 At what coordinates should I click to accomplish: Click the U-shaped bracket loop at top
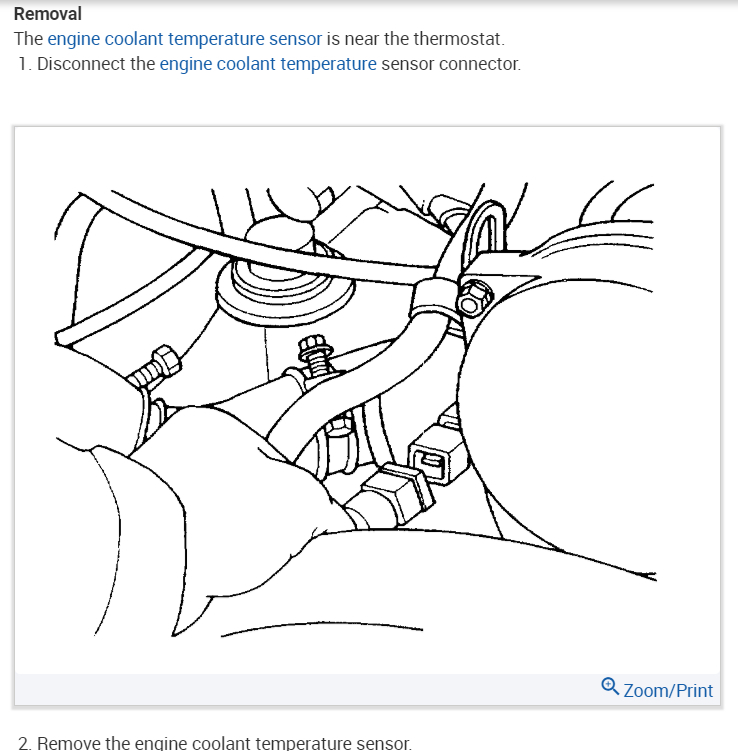pyautogui.click(x=488, y=230)
